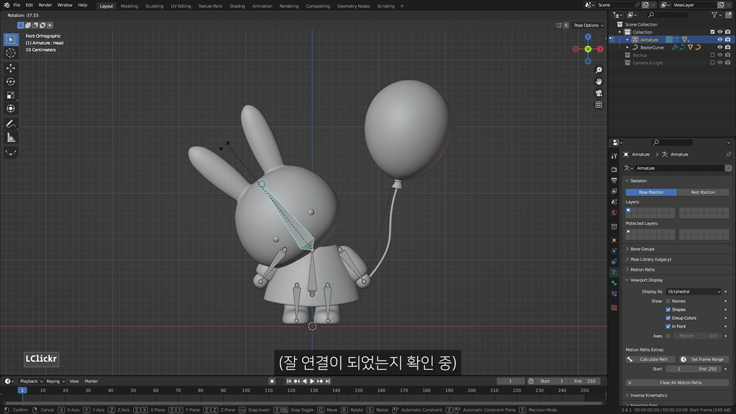Screen dimensions: 736x414
Task: Open the File menu
Action: tap(16, 5)
